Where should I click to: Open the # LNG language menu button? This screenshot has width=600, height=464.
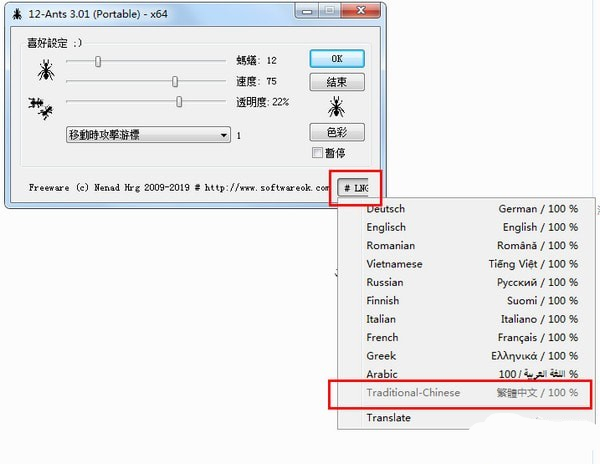click(x=353, y=187)
